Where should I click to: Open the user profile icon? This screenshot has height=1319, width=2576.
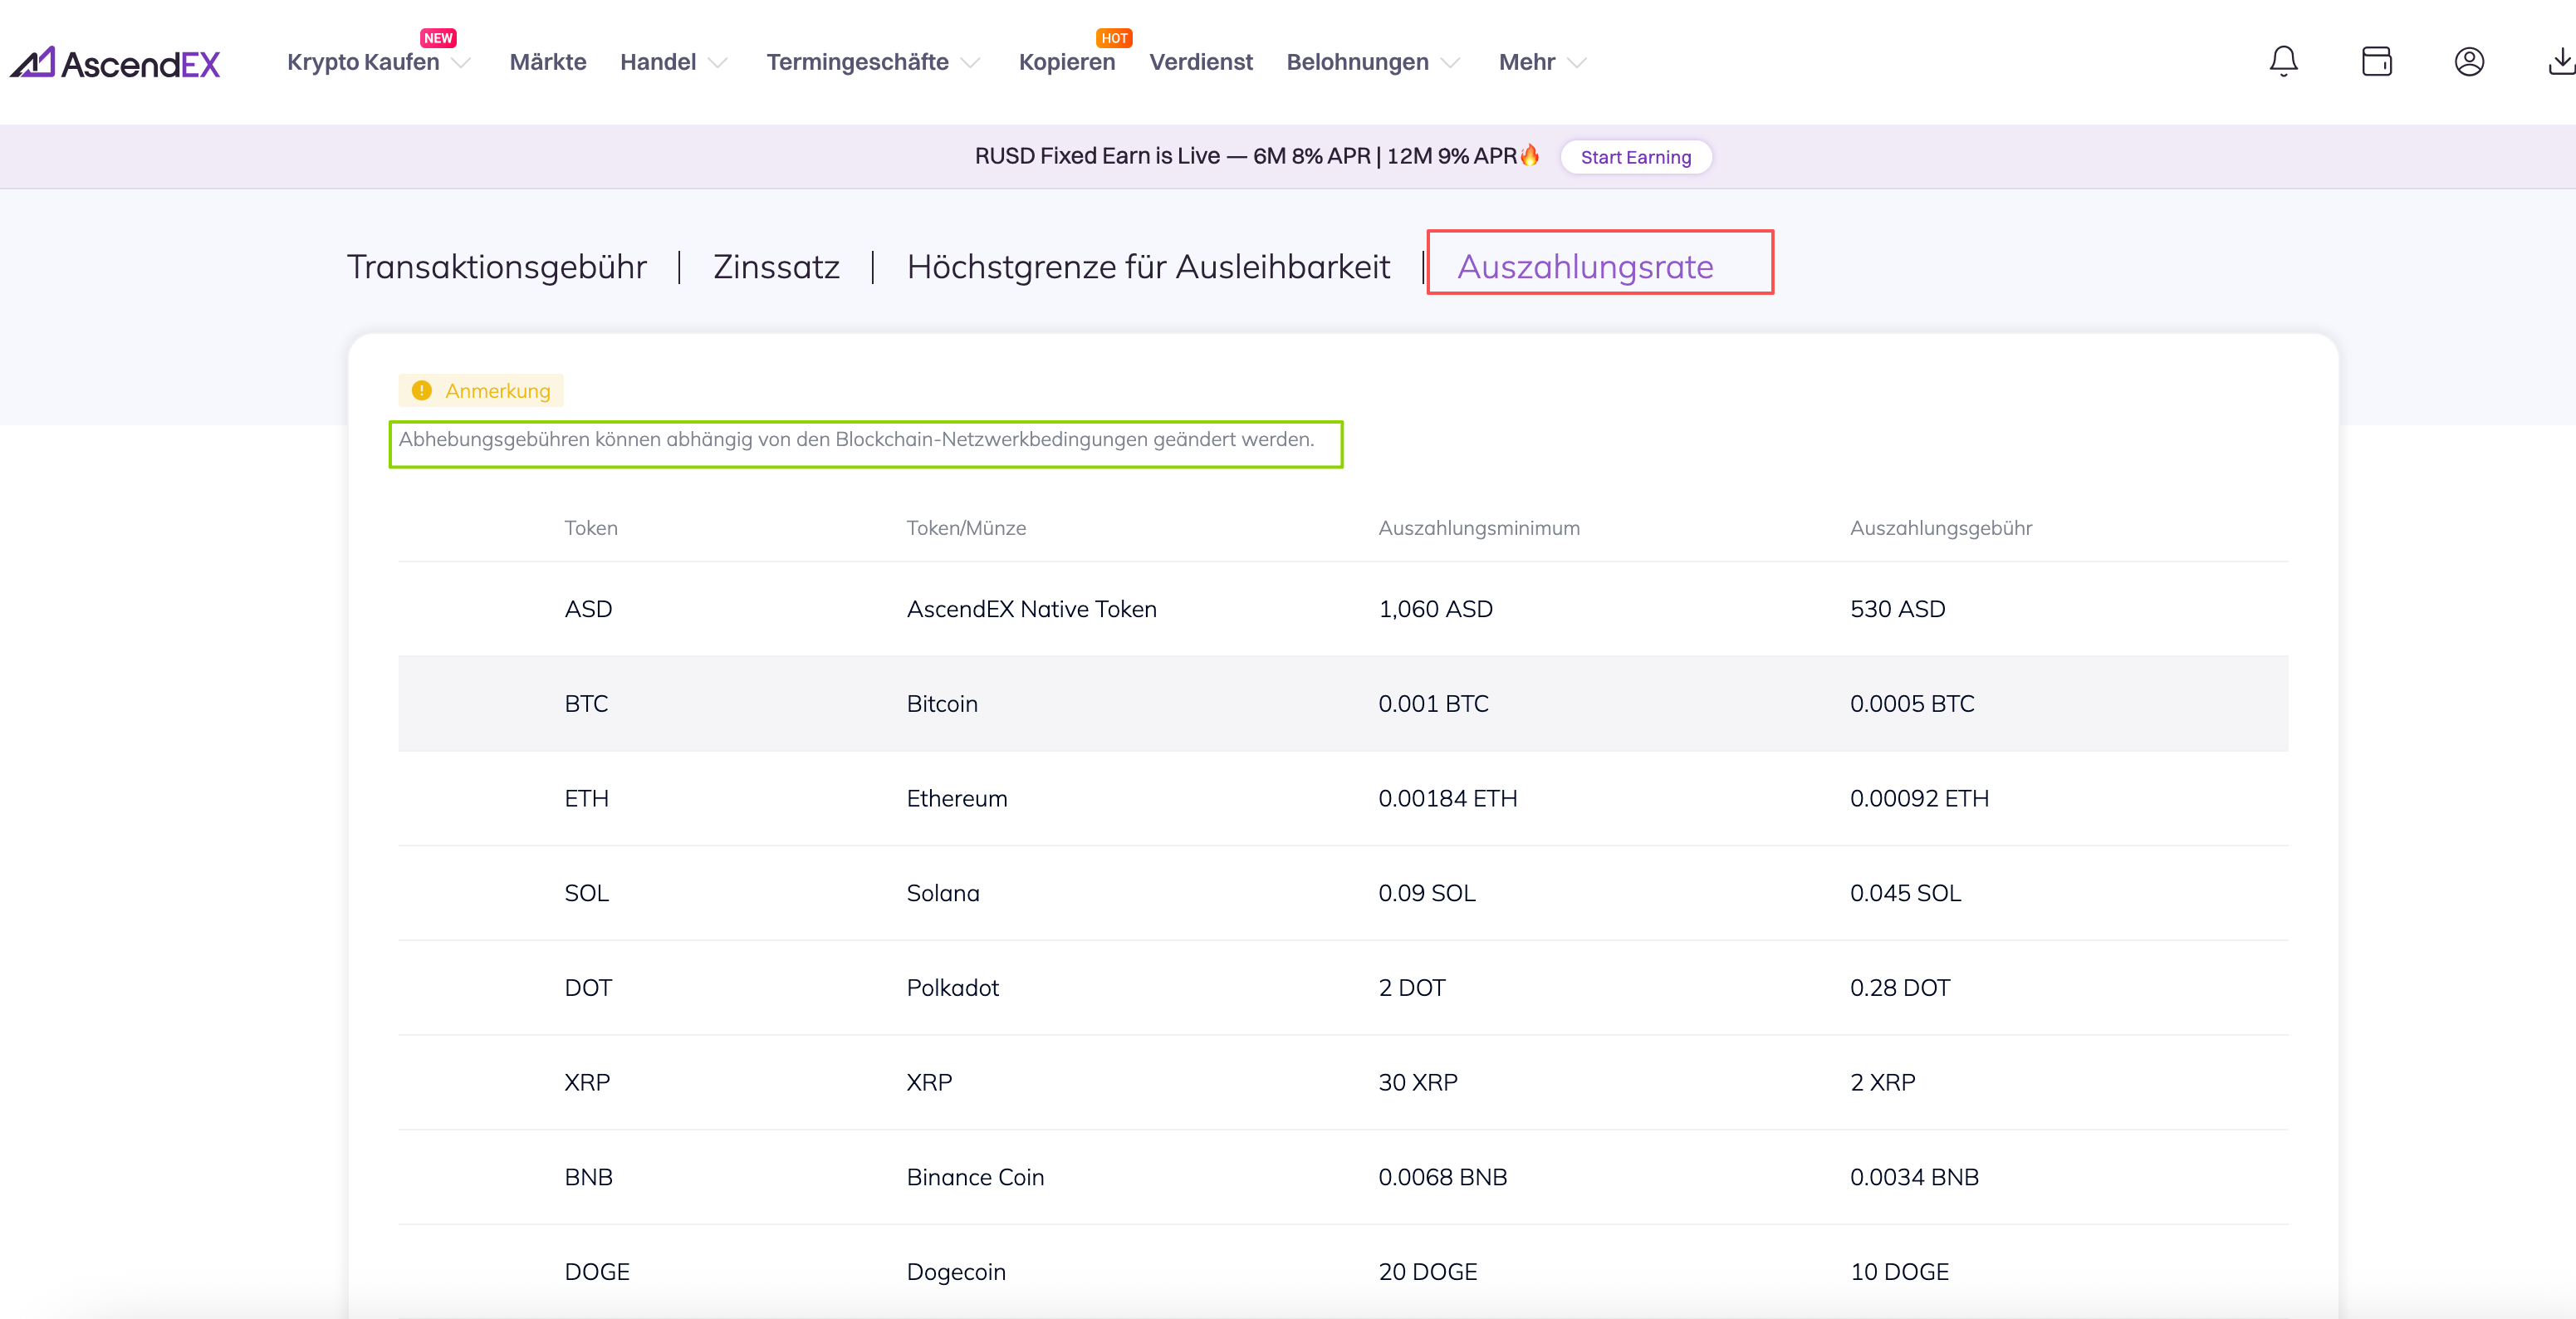point(2469,62)
